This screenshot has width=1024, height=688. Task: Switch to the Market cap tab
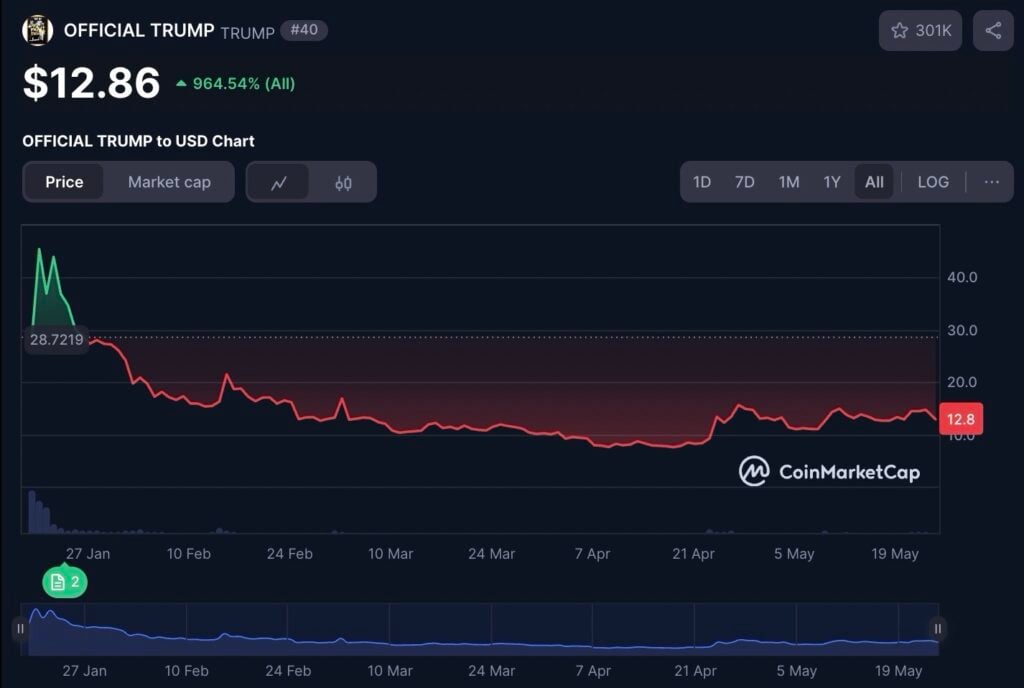(x=169, y=182)
